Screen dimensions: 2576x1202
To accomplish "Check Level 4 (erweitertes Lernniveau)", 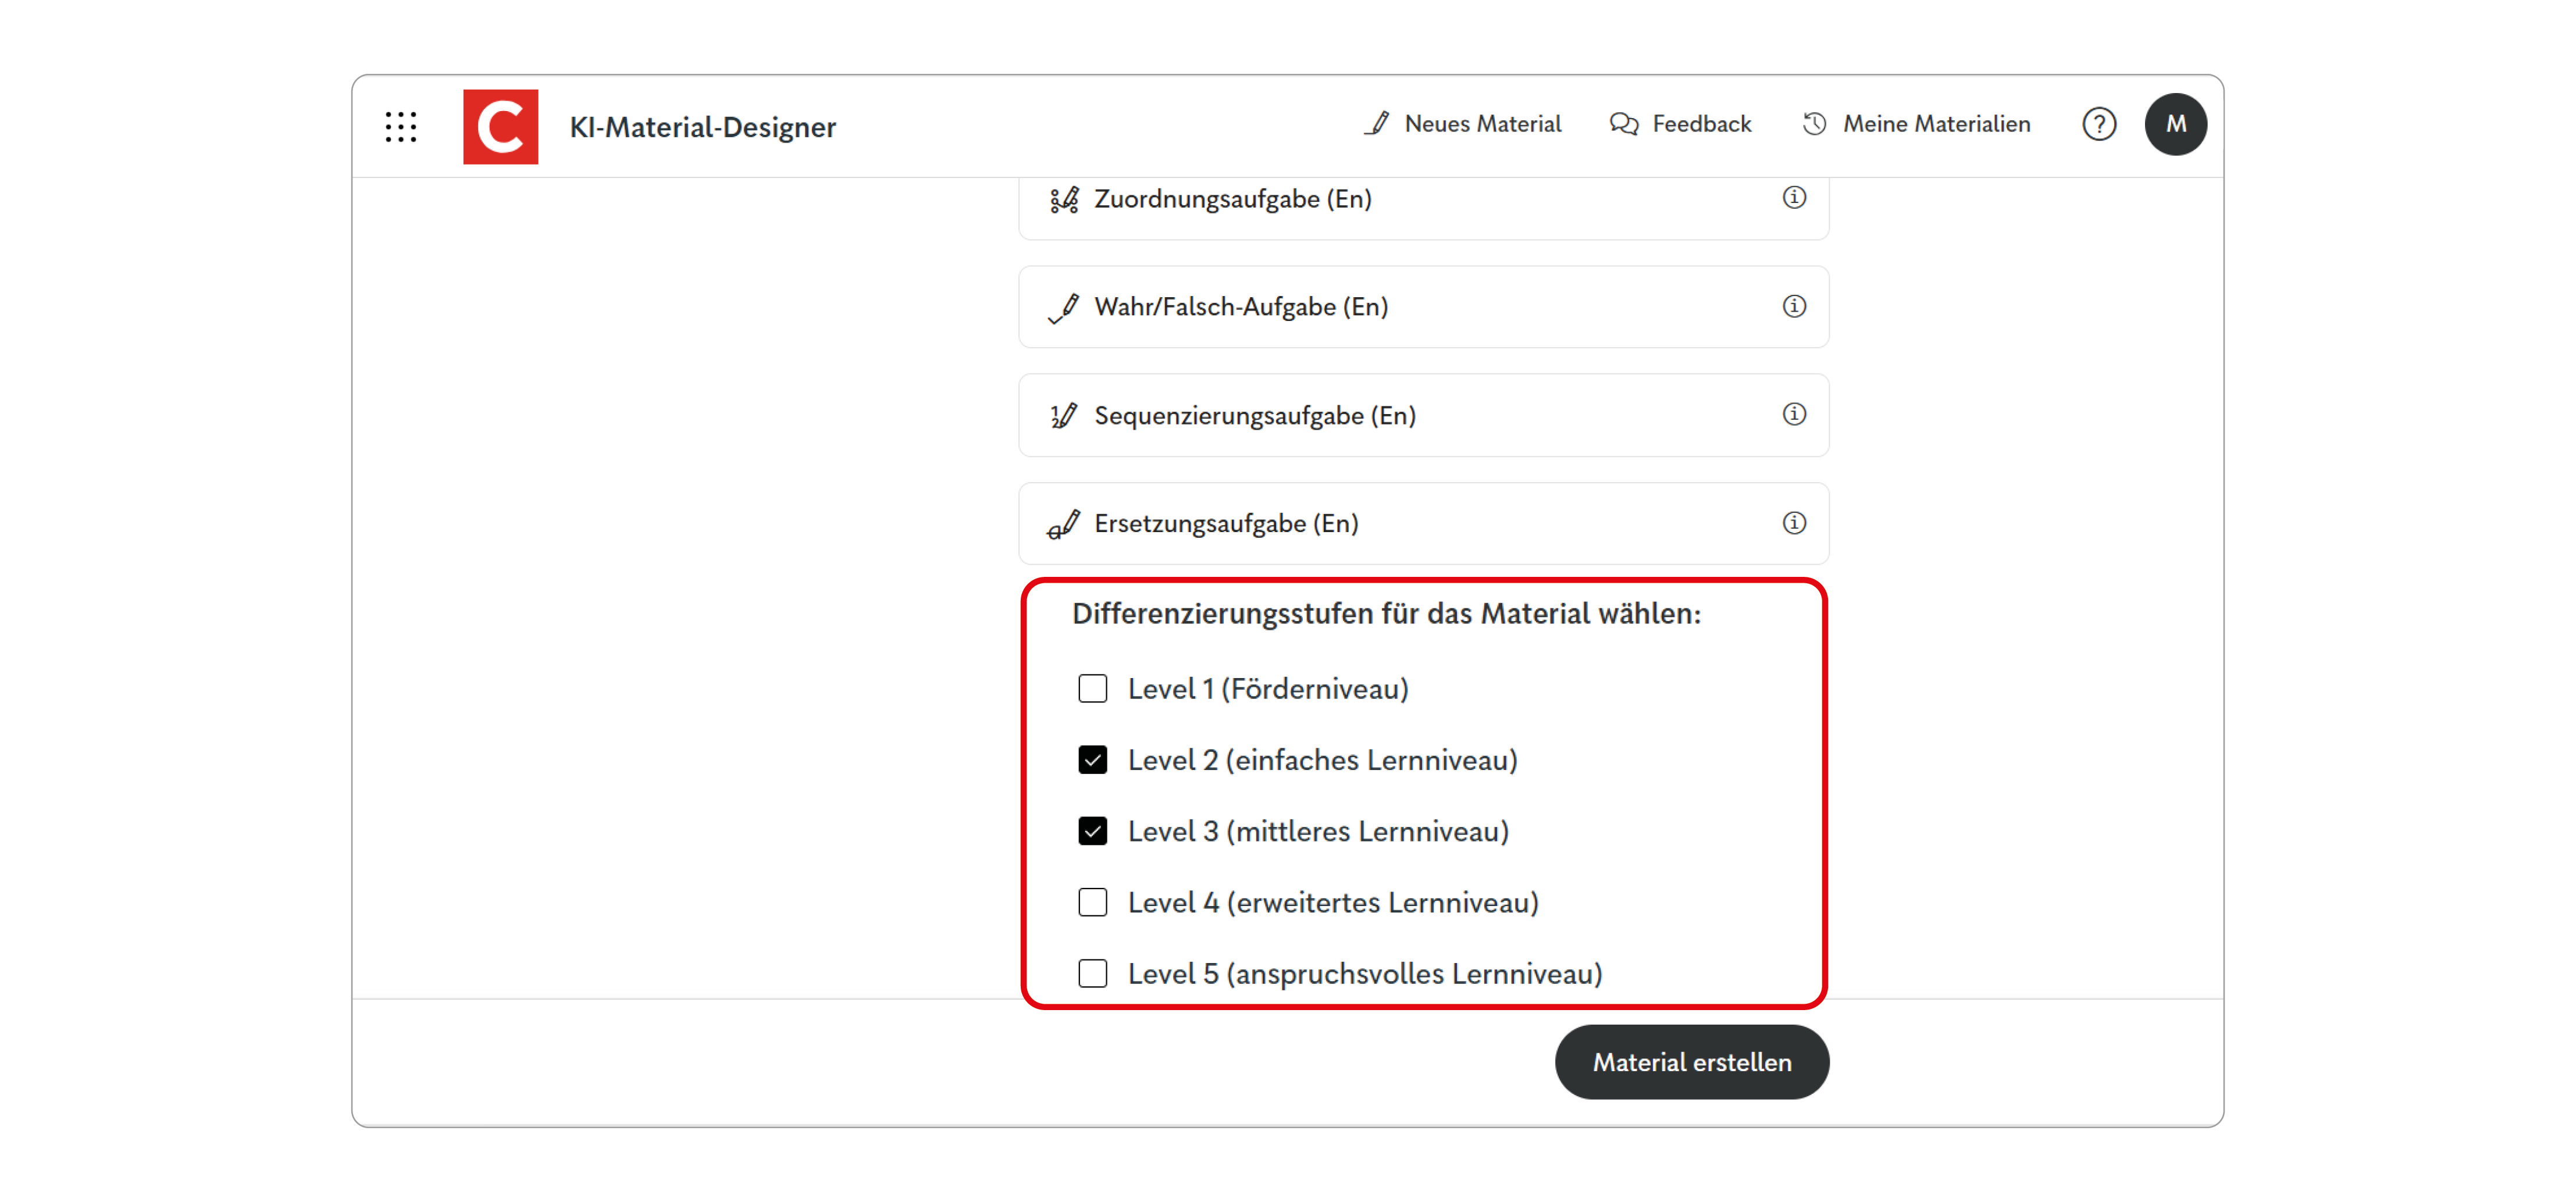I will (x=1092, y=902).
